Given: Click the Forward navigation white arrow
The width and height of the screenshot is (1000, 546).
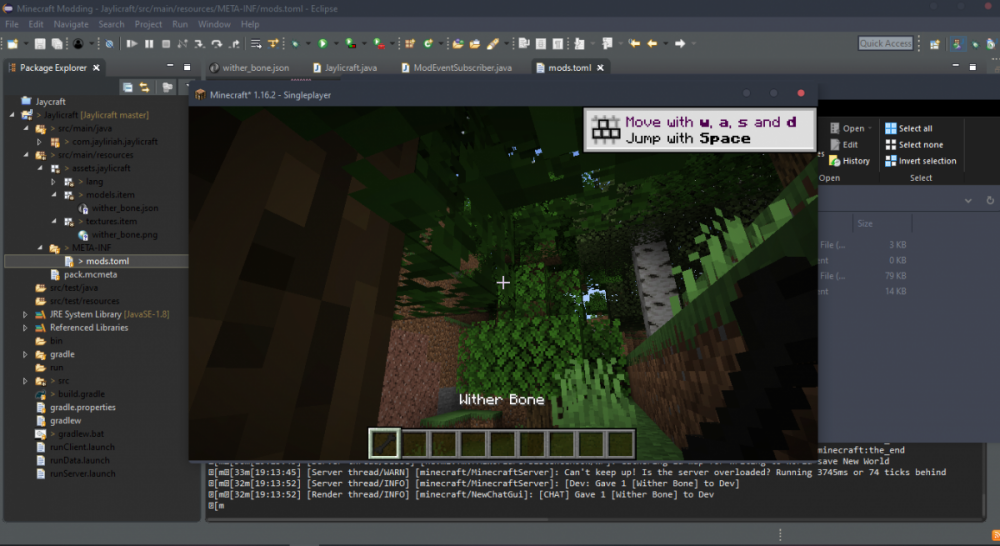Looking at the screenshot, I should click(x=680, y=43).
